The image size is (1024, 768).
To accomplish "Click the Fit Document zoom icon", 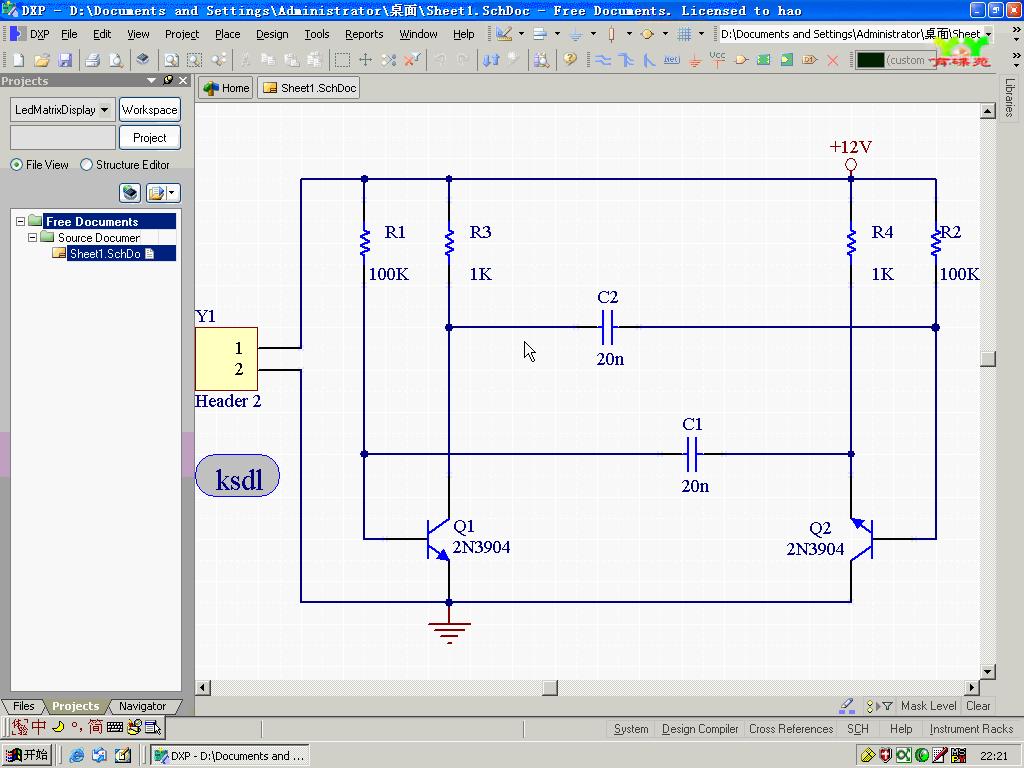I will (171, 60).
